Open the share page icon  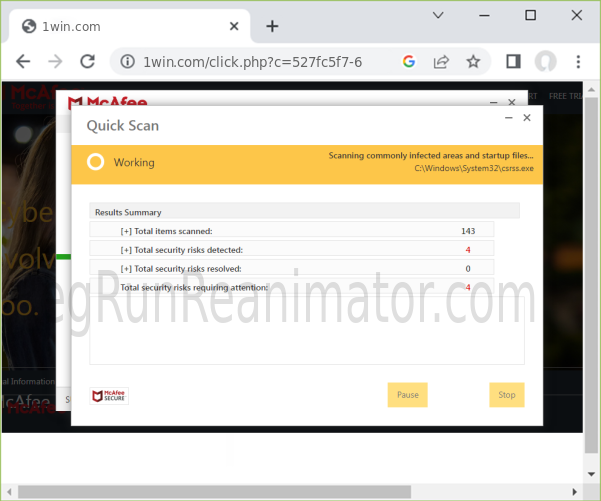point(440,62)
